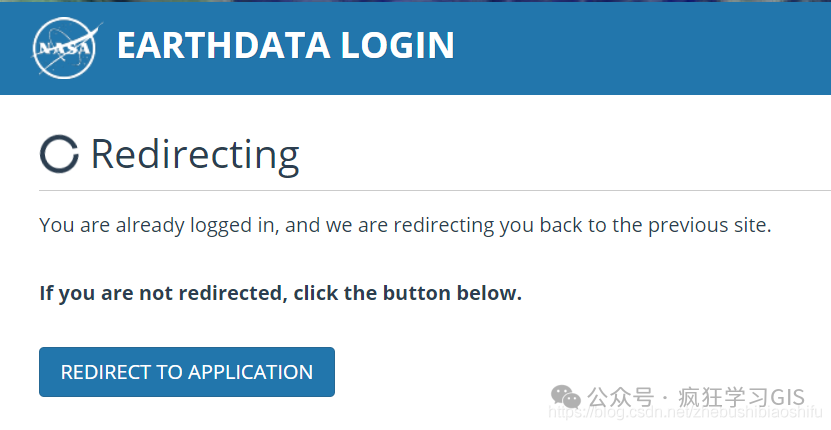This screenshot has height=430, width=831.
Task: Click the NASA meatball logo
Action: coord(66,48)
